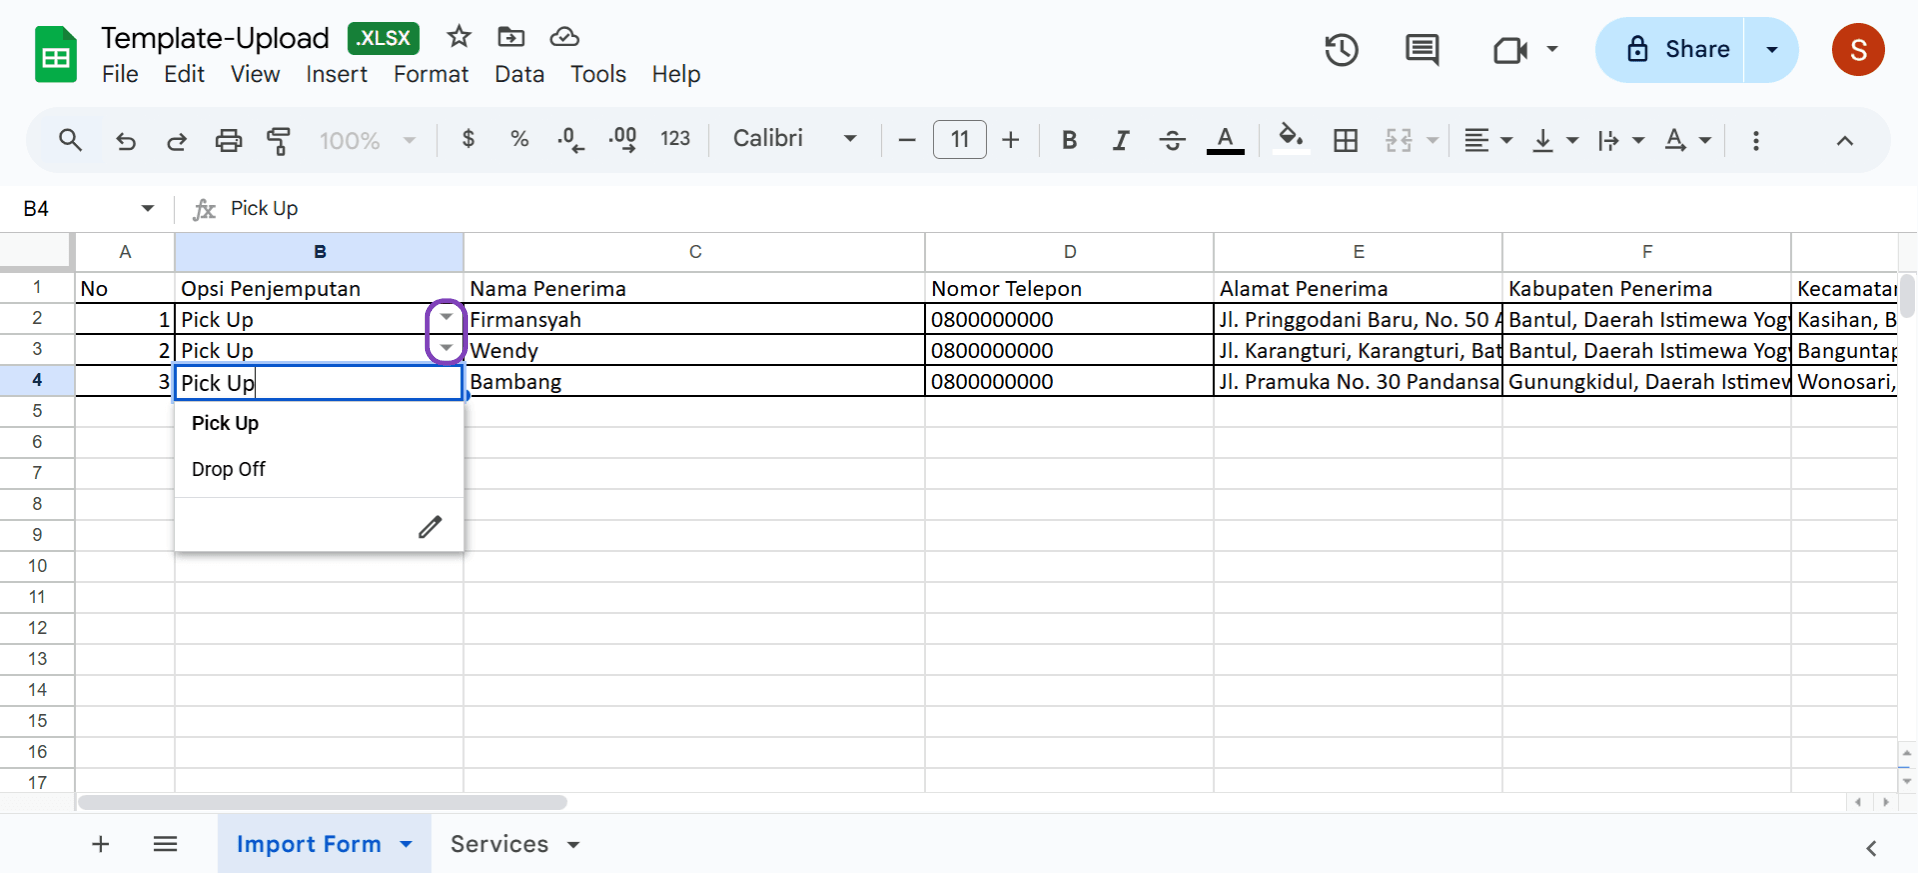Open the comments panel icon

1421,50
